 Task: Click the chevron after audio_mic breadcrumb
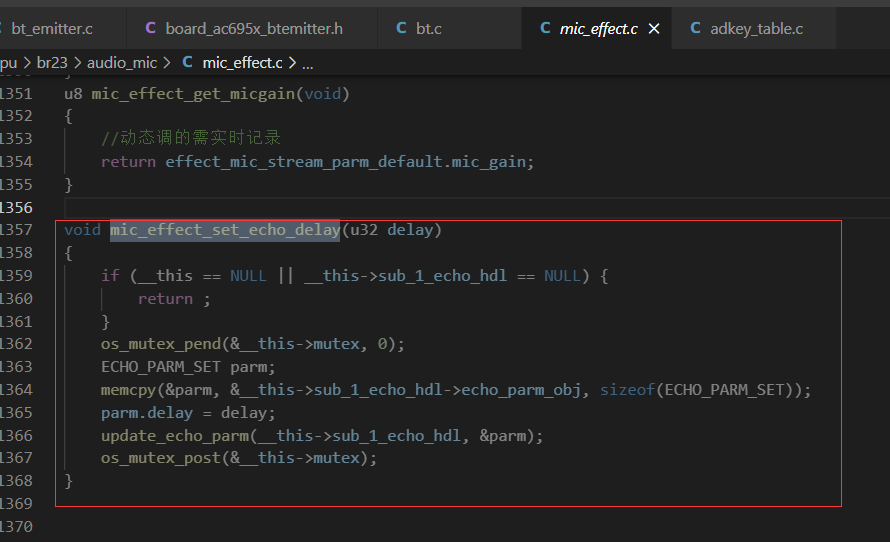pyautogui.click(x=167, y=62)
